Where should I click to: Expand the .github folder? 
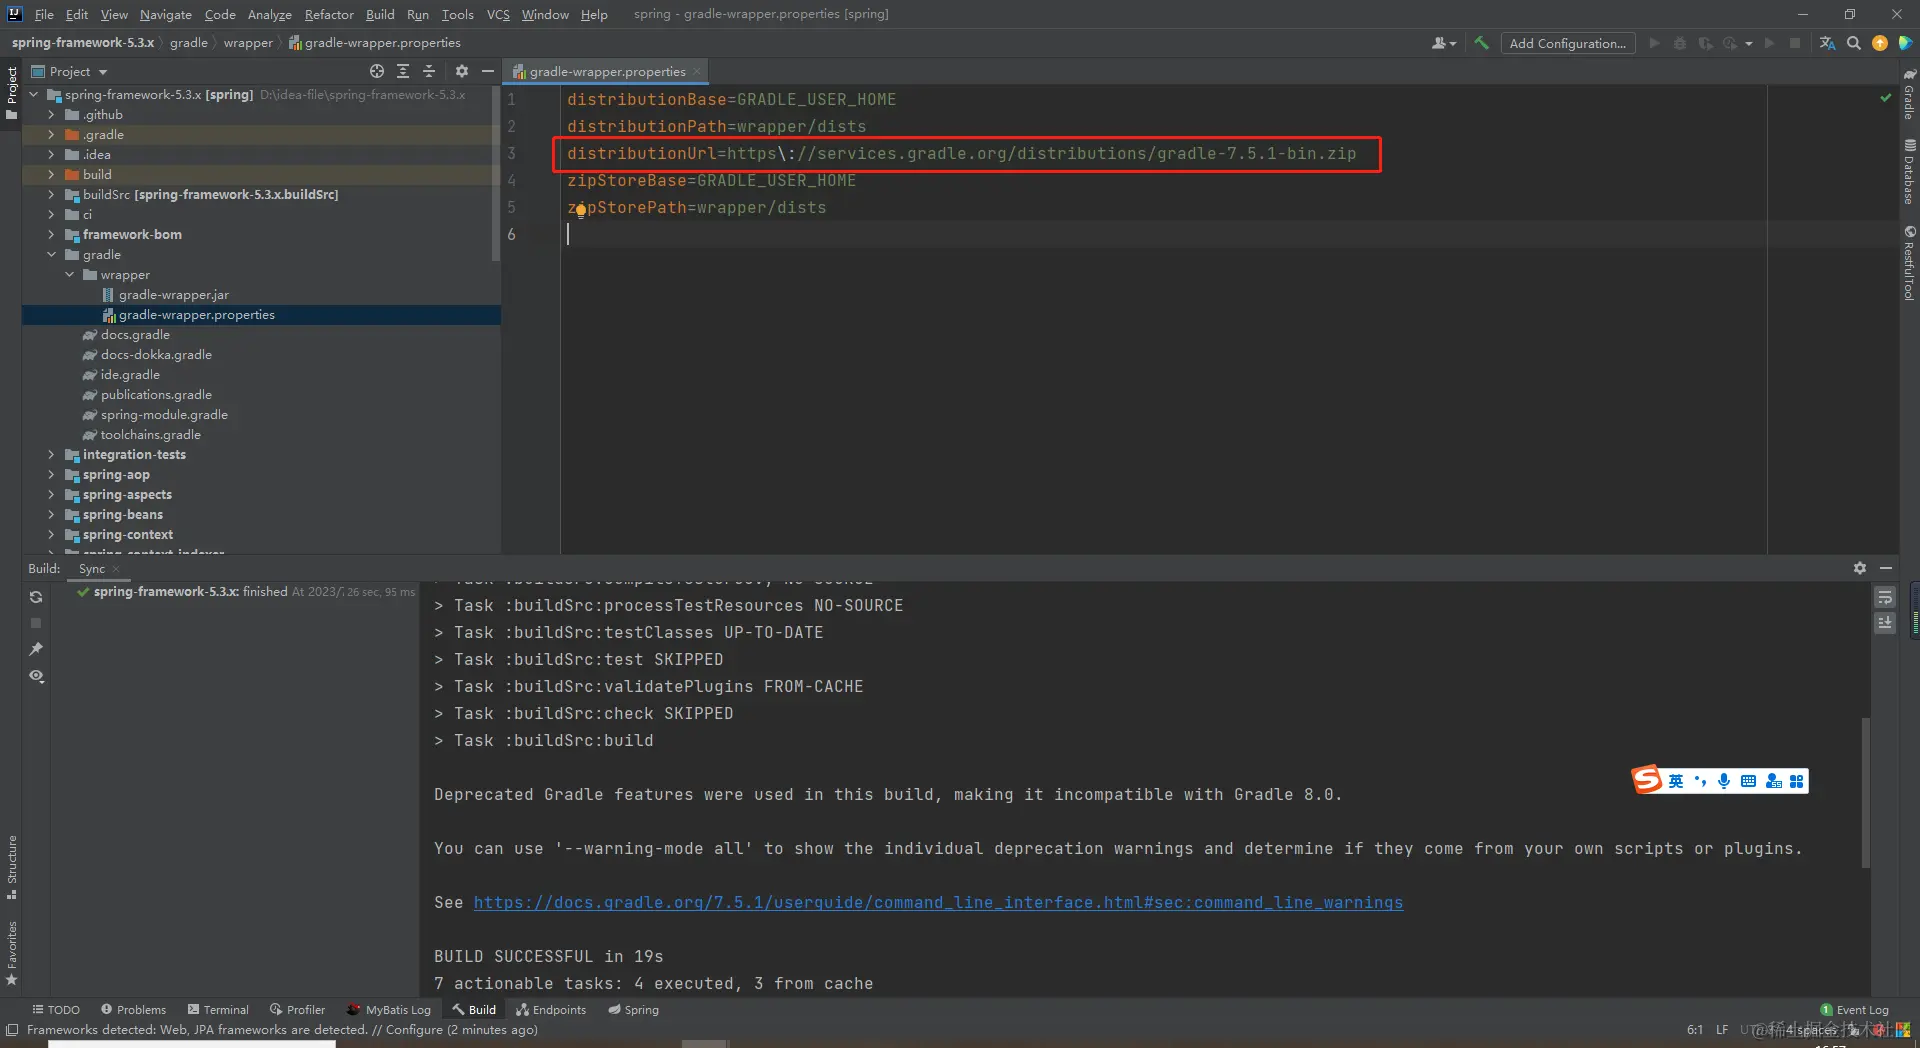click(x=51, y=115)
